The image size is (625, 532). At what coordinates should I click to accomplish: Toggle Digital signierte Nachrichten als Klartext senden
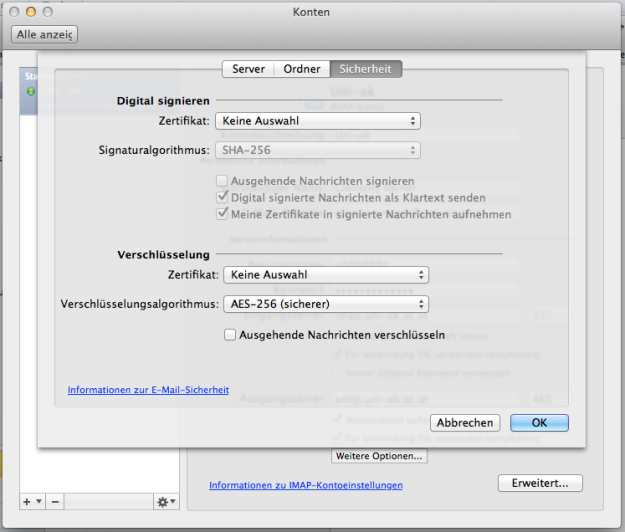(222, 198)
